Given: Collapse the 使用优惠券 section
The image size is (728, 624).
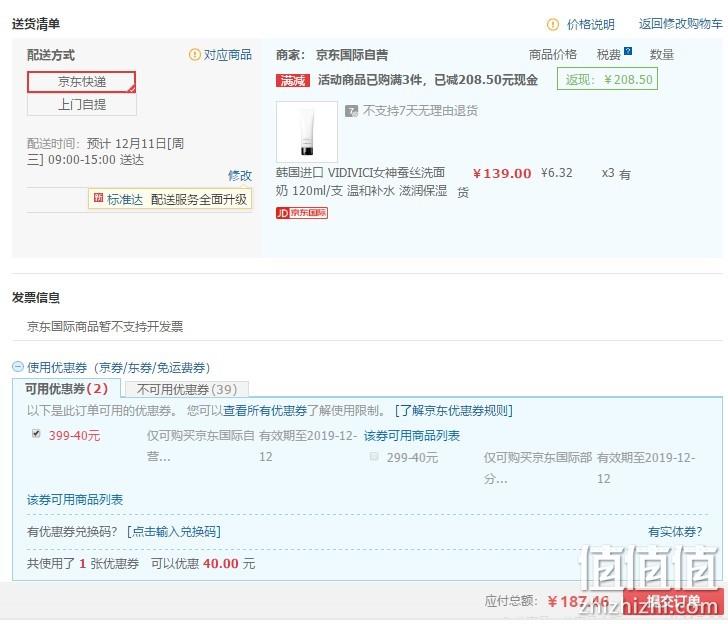Looking at the screenshot, I should (x=18, y=367).
